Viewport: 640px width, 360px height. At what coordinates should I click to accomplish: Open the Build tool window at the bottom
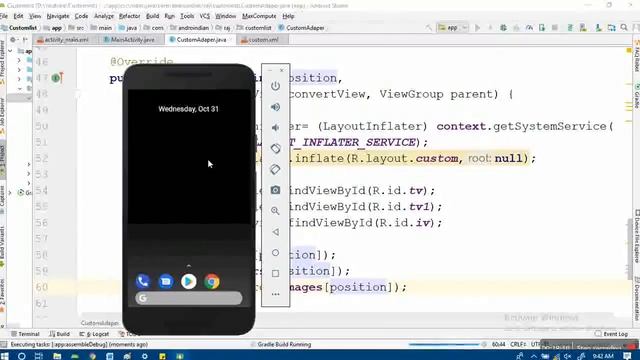[60, 334]
